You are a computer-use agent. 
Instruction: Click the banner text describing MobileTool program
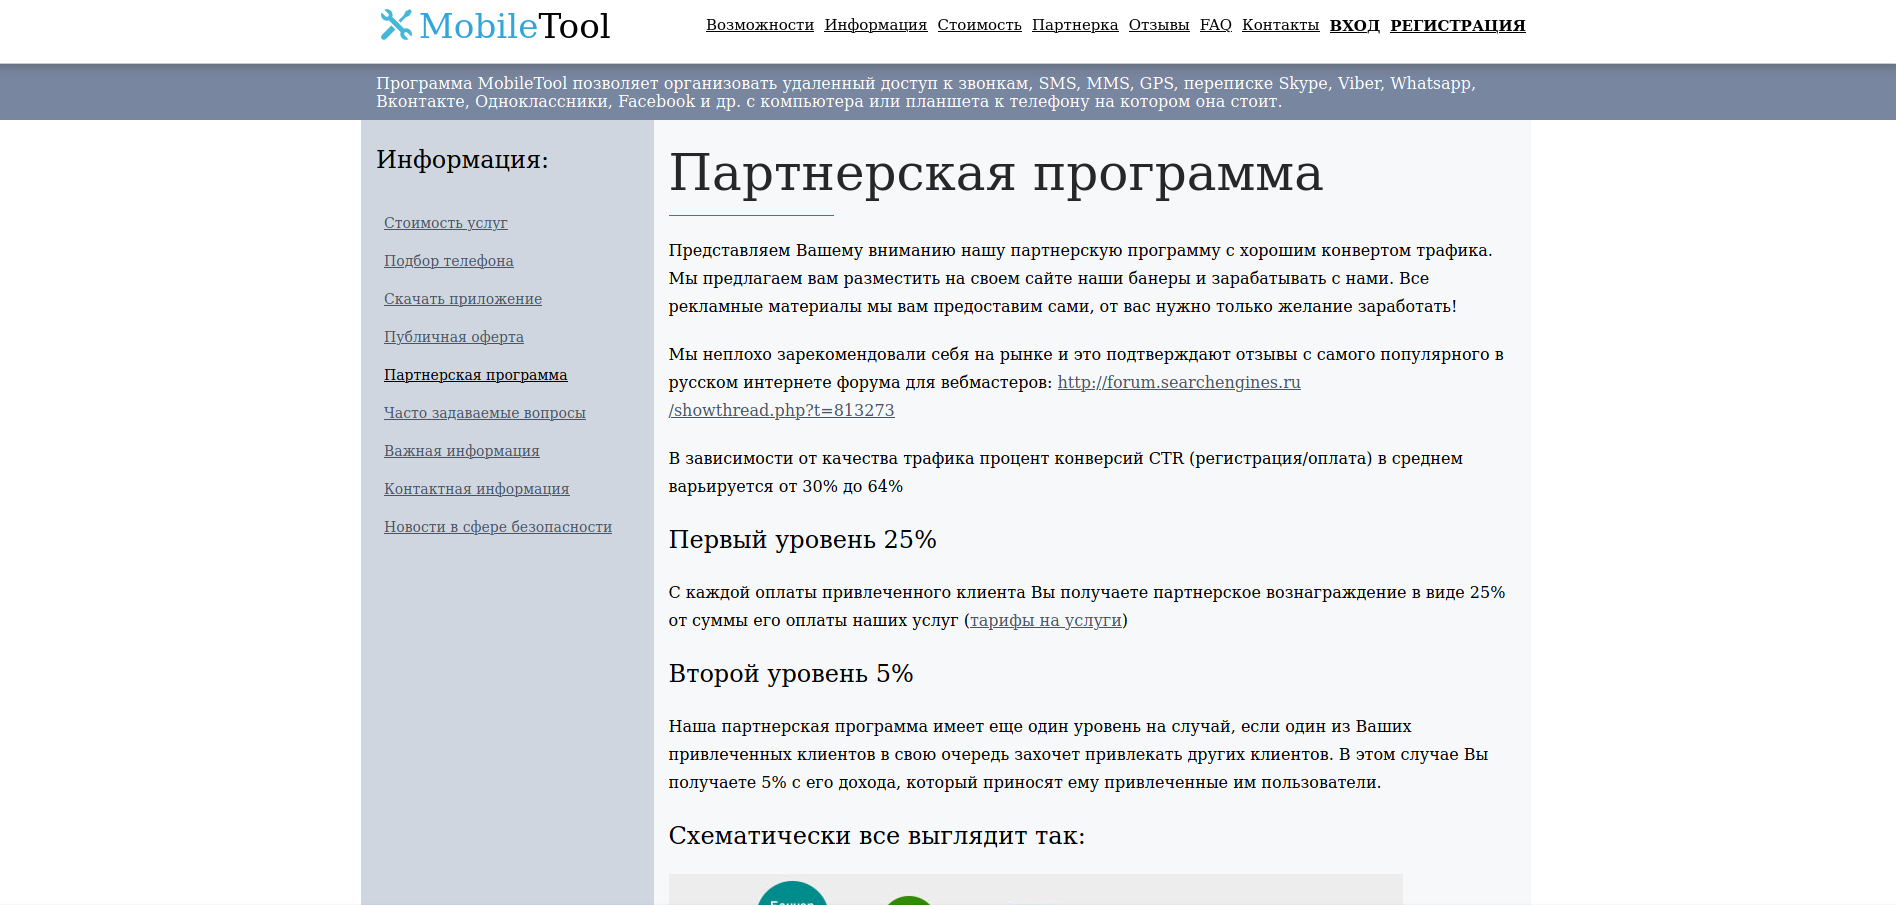pos(926,92)
